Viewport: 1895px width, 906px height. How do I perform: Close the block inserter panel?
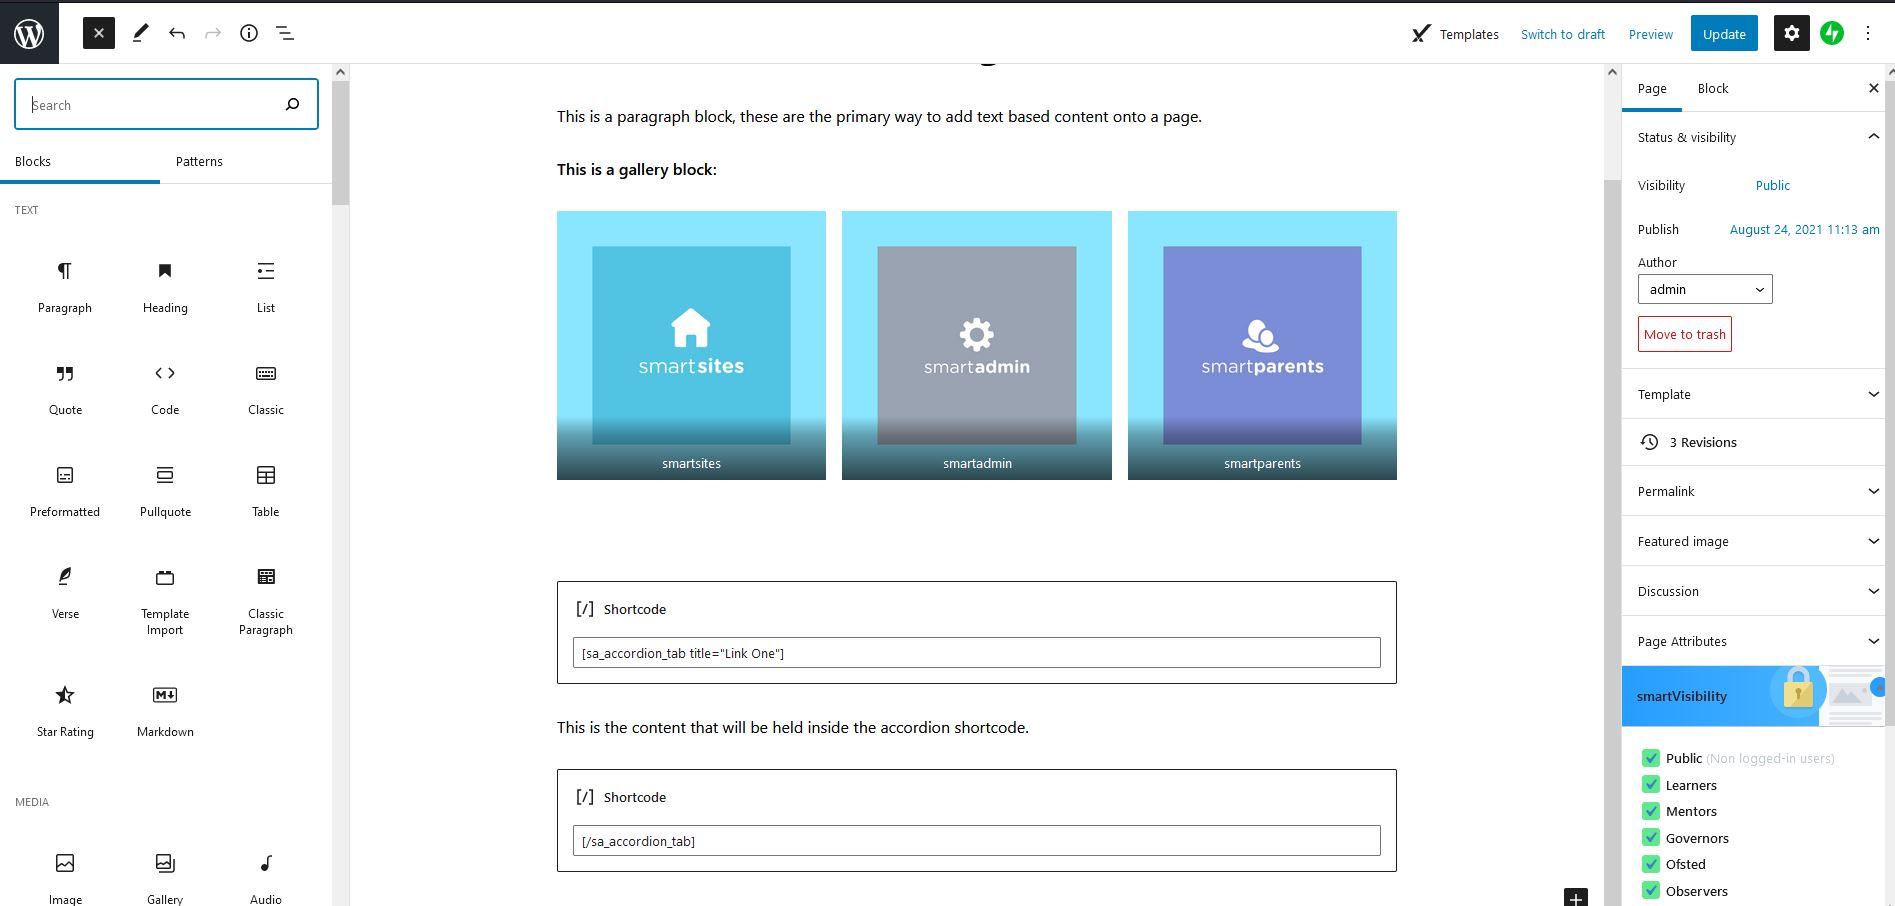[x=99, y=33]
